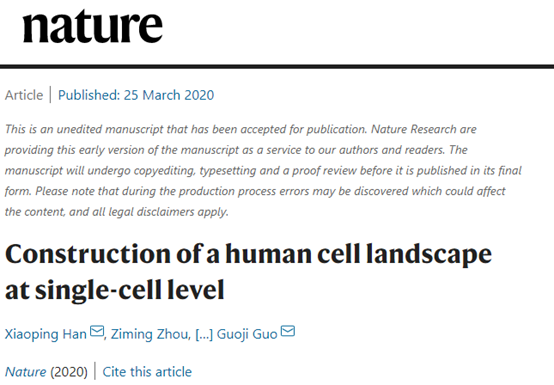Click the 'providing this early version' disclaimer line
This screenshot has height=385, width=554.
(x=236, y=150)
